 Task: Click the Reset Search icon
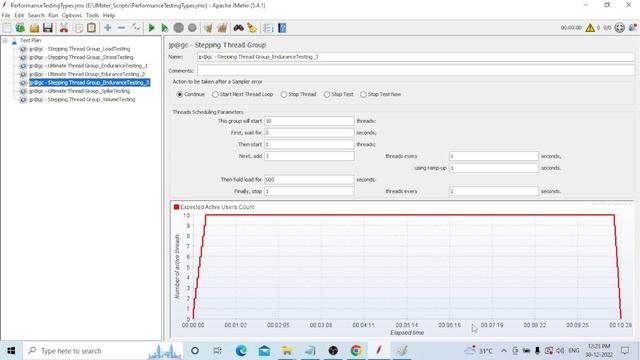click(x=252, y=28)
